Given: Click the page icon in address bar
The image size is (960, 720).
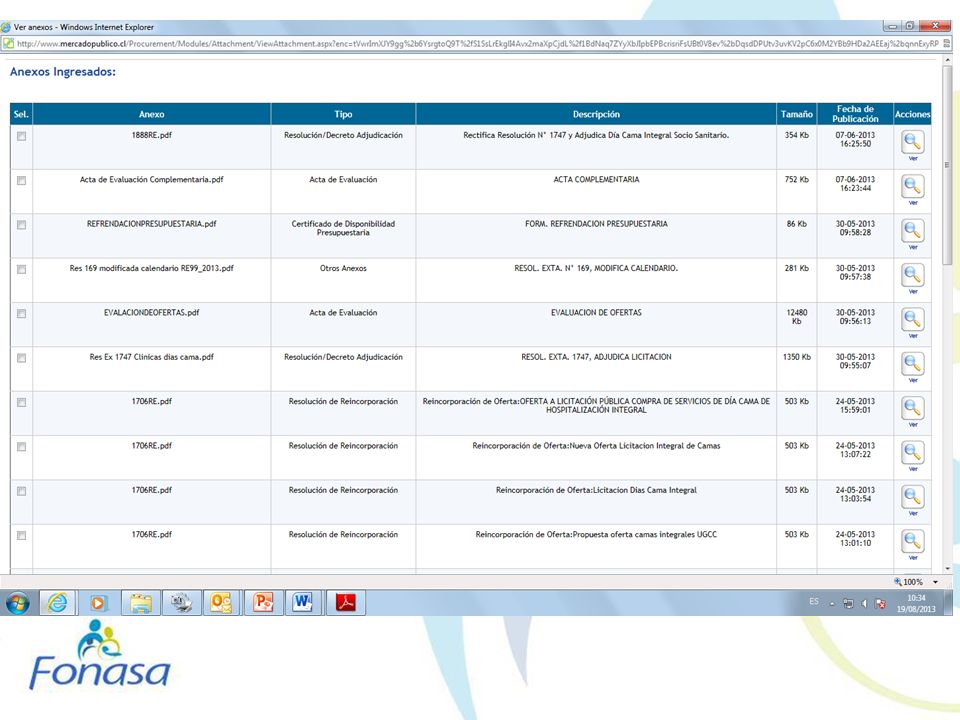Looking at the screenshot, I should (8, 43).
